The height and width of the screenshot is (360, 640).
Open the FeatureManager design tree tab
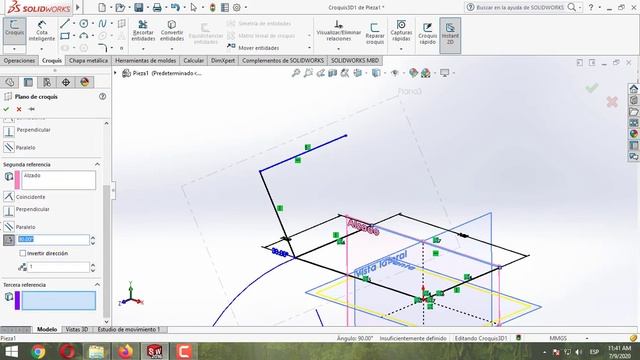click(10, 82)
